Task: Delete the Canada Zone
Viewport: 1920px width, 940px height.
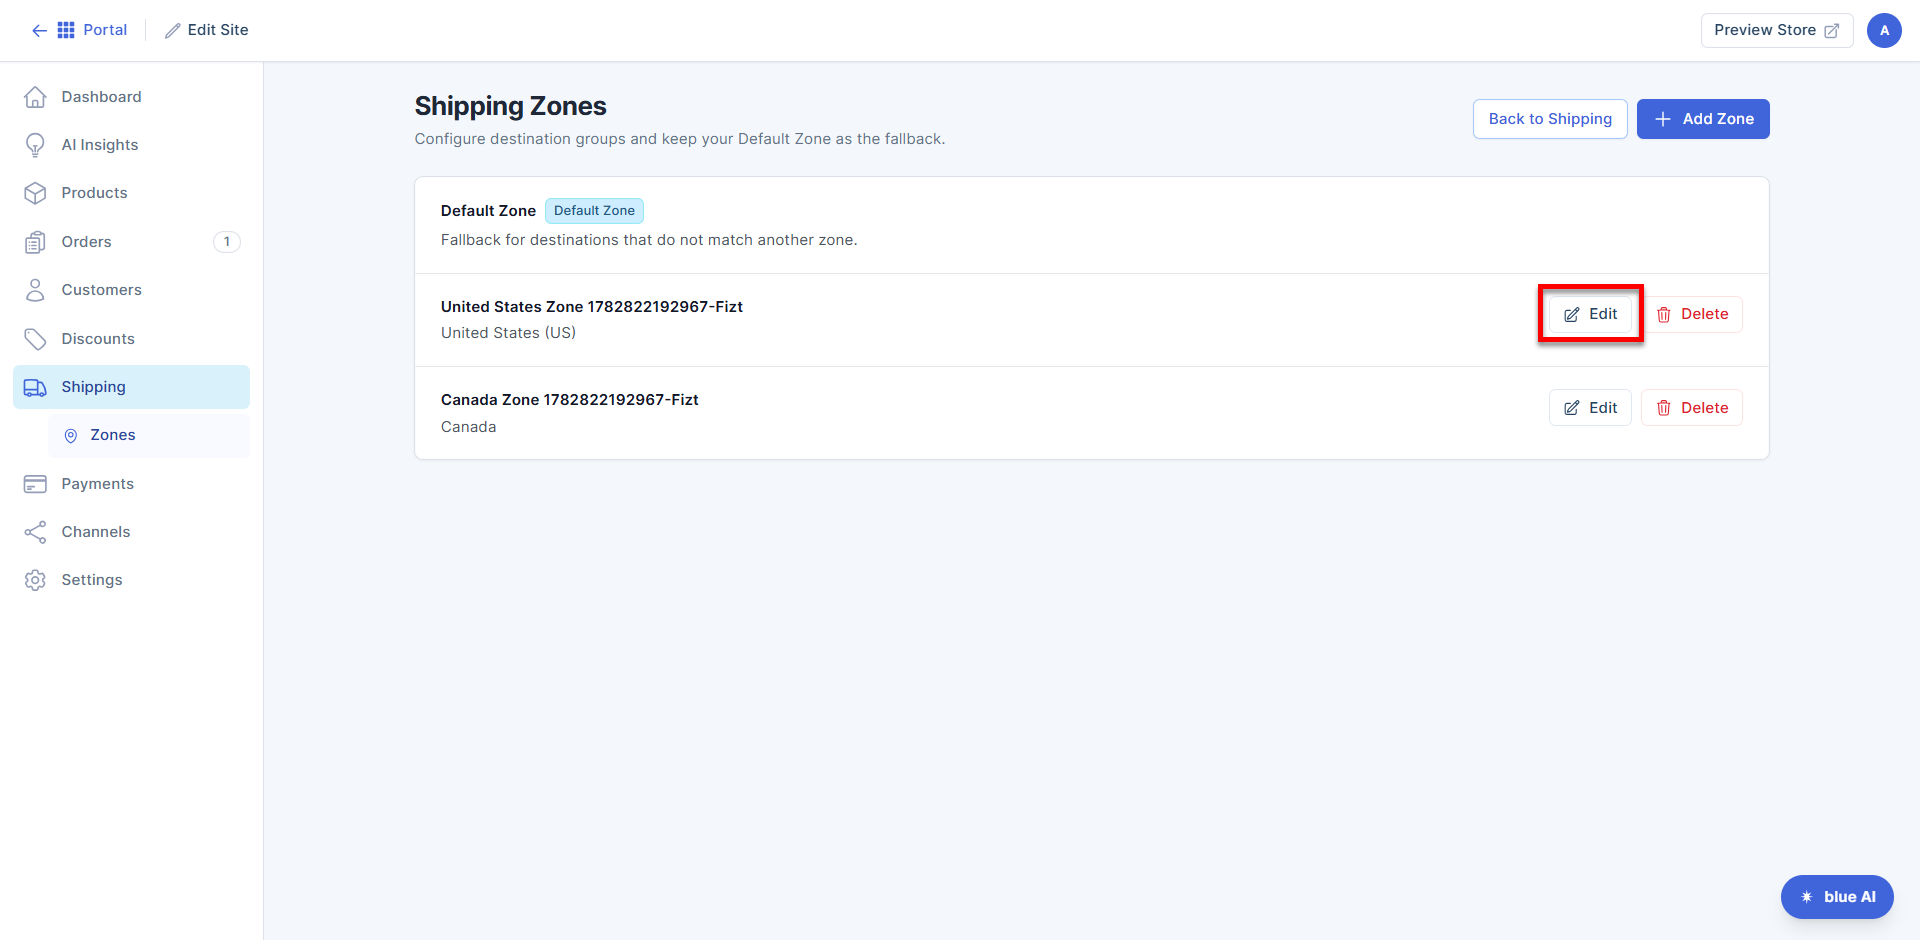Action: click(x=1692, y=408)
